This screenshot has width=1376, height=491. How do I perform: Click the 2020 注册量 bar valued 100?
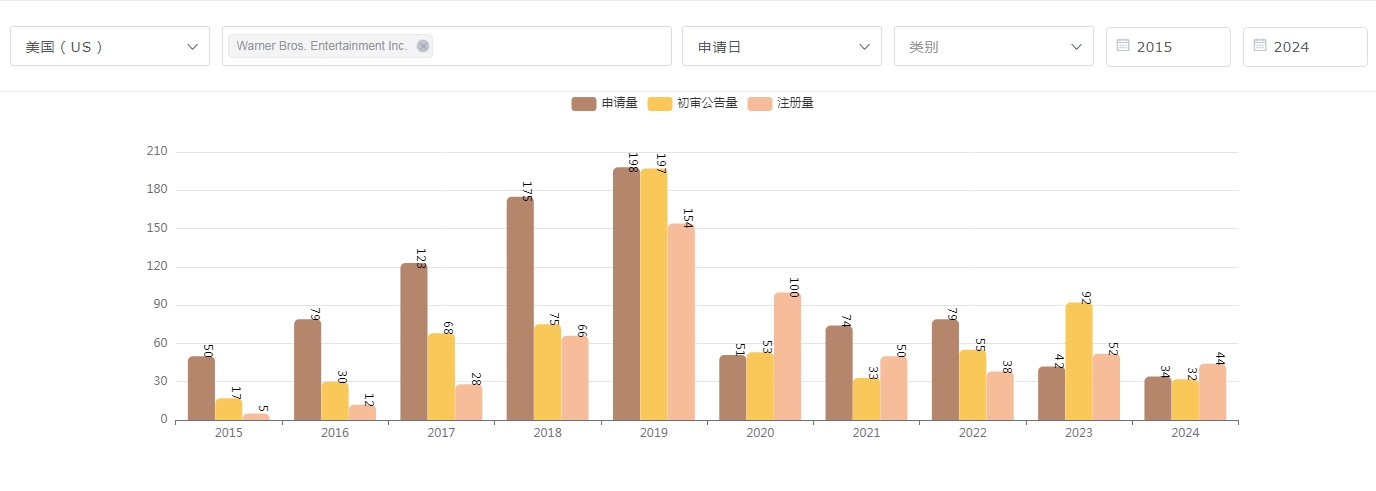pyautogui.click(x=787, y=356)
